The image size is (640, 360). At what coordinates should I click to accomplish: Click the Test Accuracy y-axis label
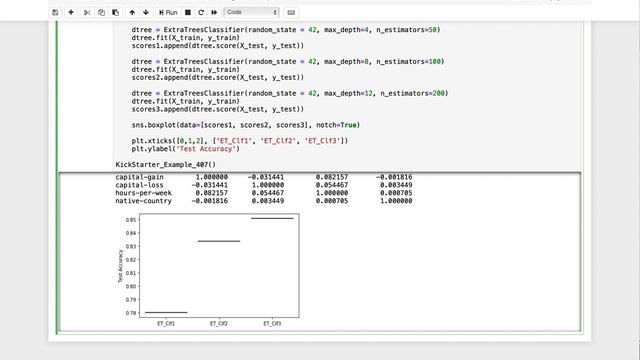point(120,266)
